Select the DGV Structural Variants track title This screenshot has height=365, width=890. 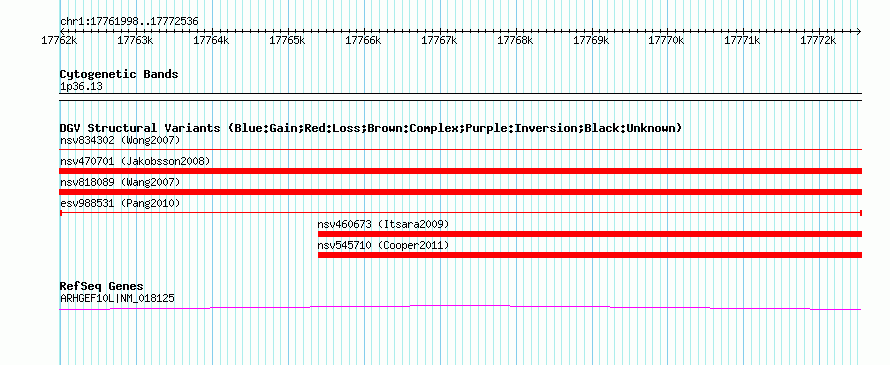click(x=371, y=128)
